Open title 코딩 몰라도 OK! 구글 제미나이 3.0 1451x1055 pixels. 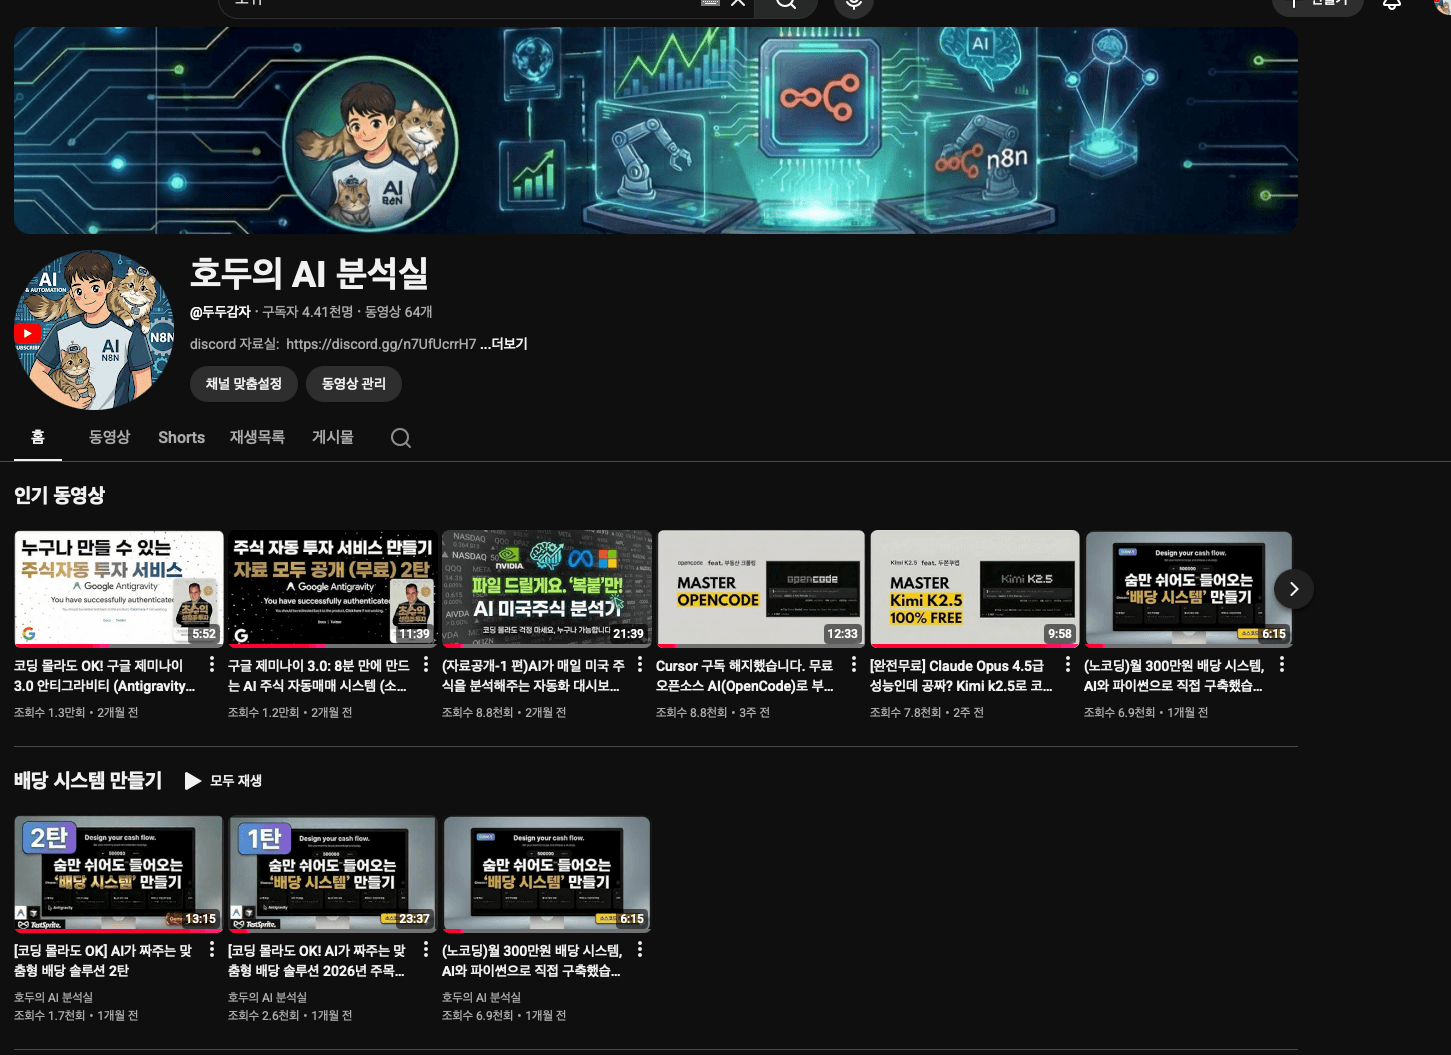tap(105, 676)
